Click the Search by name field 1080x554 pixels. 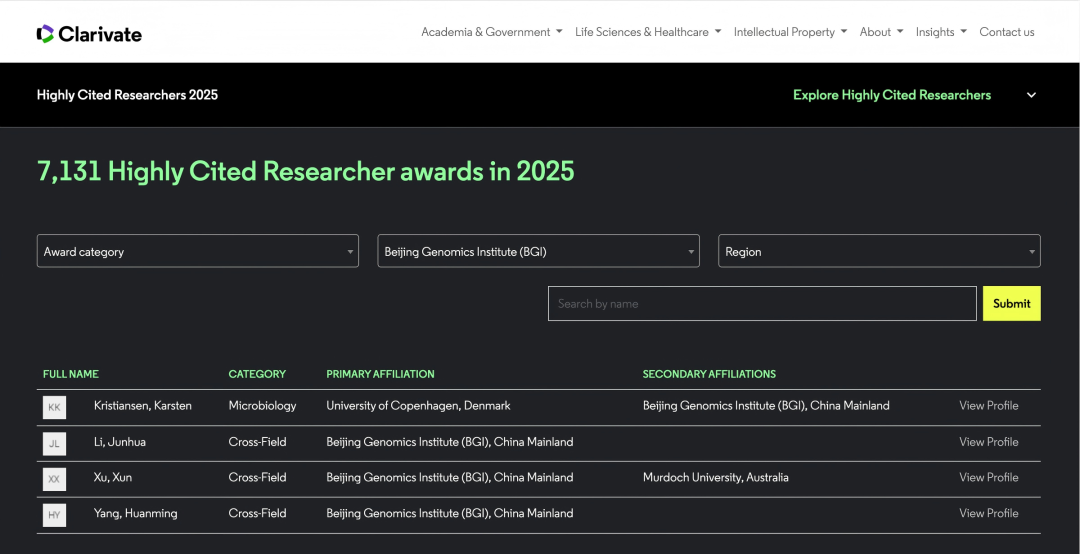[761, 304]
